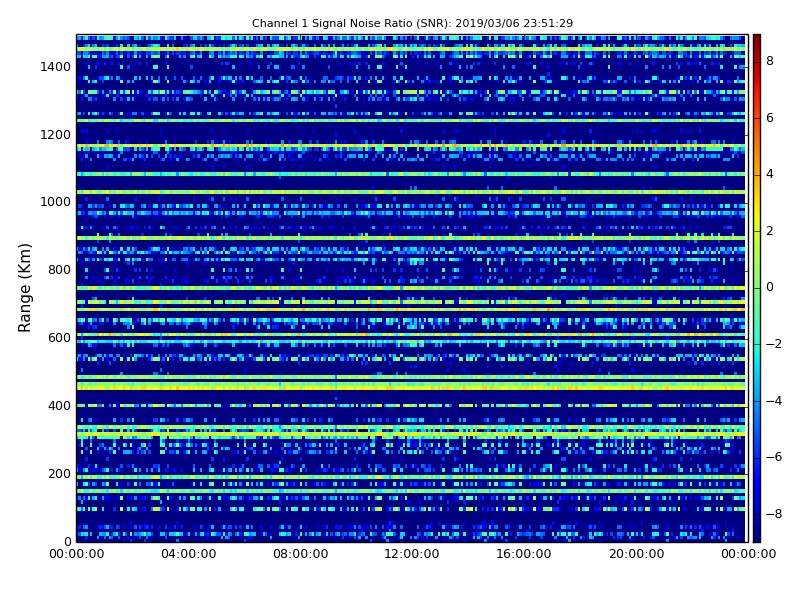Screen dimensions: 800x600
Task: Click the 600 range tick label
Action: 59,338
